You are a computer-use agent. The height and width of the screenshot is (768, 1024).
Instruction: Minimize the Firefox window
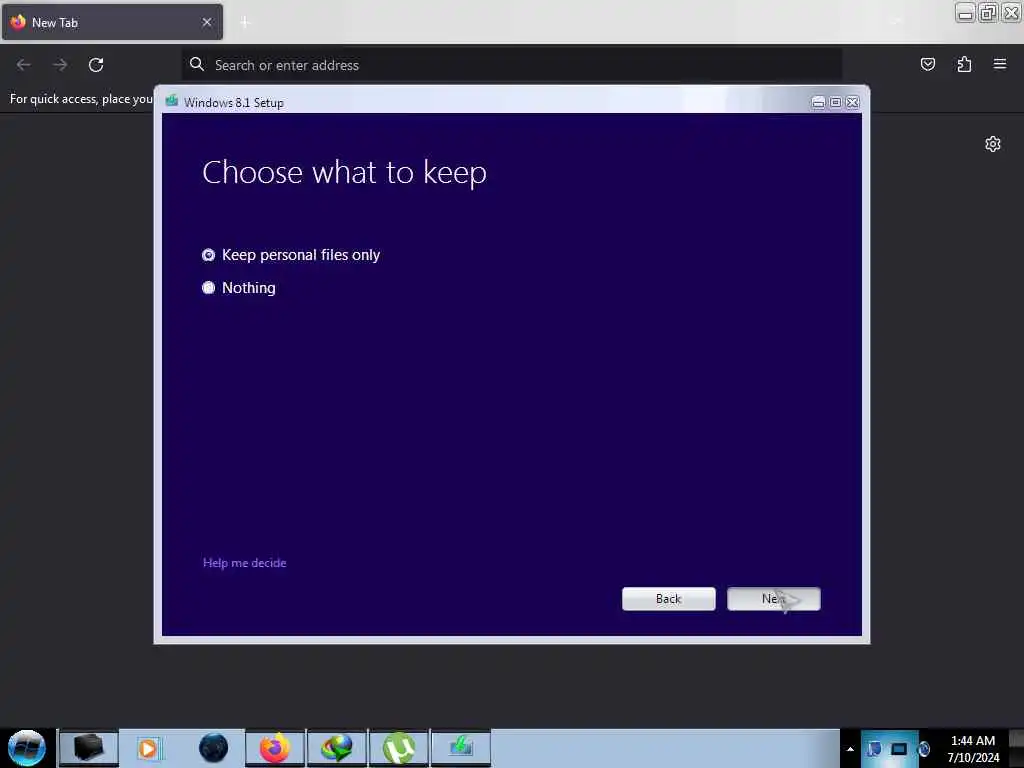point(965,12)
